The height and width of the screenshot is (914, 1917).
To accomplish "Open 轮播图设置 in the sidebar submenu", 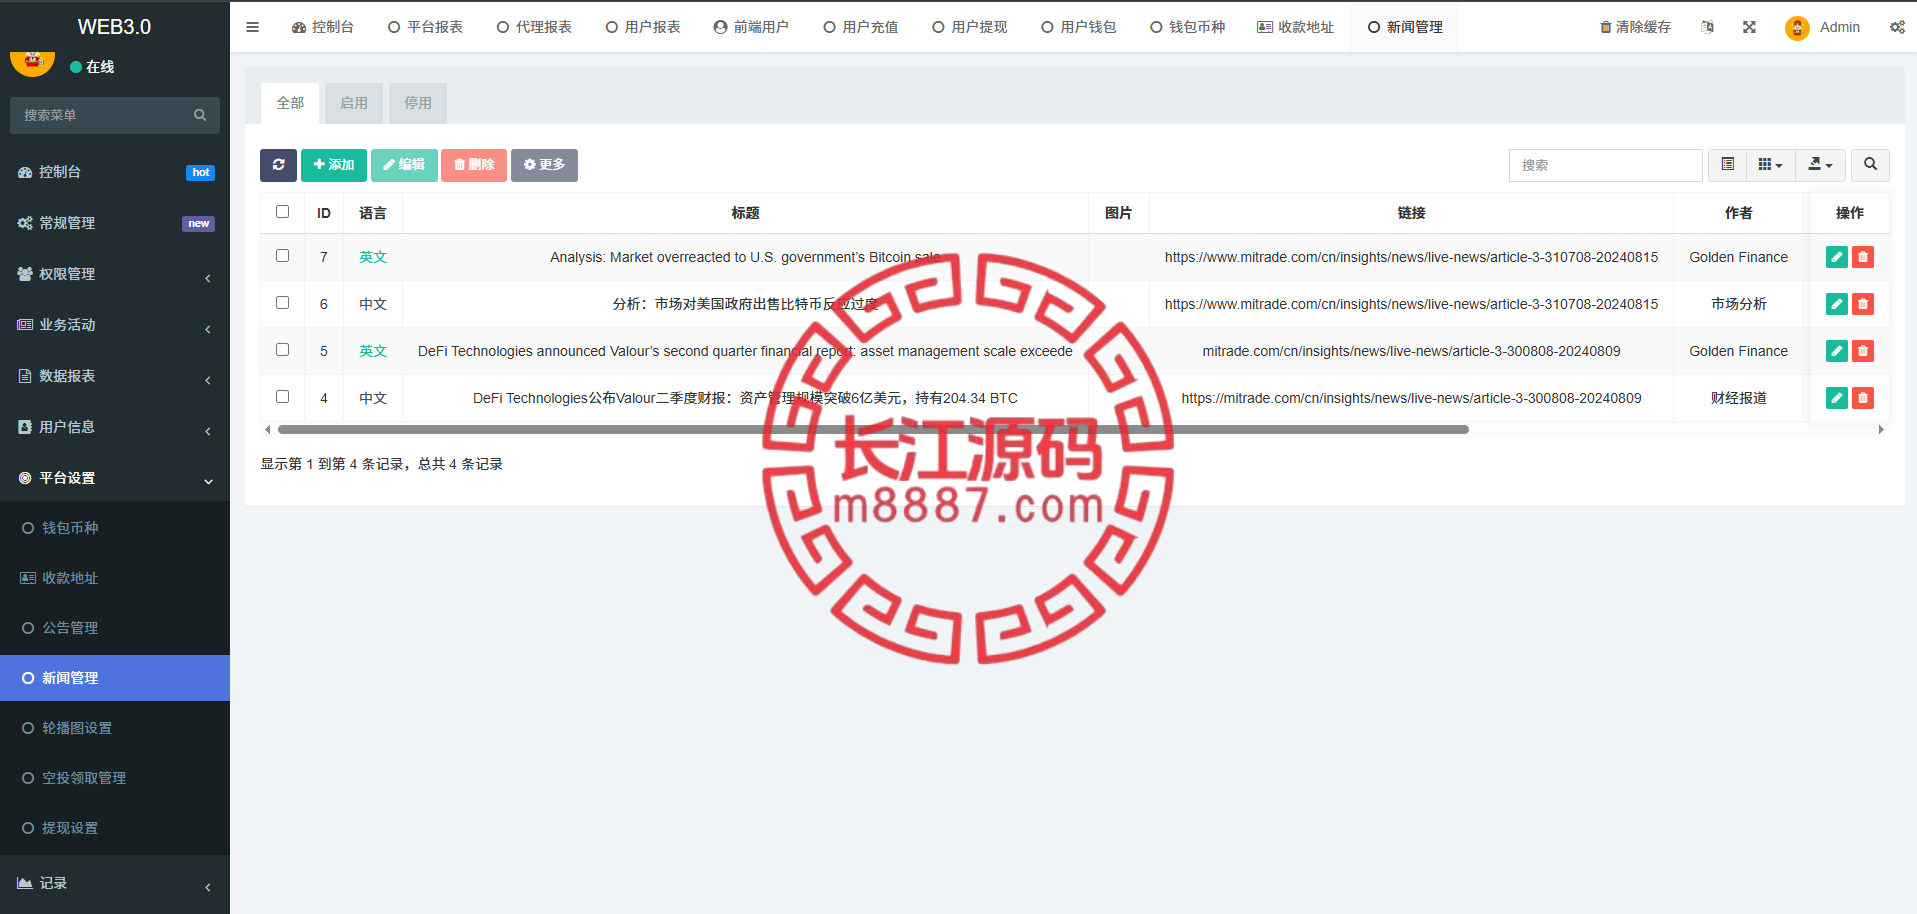I will [115, 728].
